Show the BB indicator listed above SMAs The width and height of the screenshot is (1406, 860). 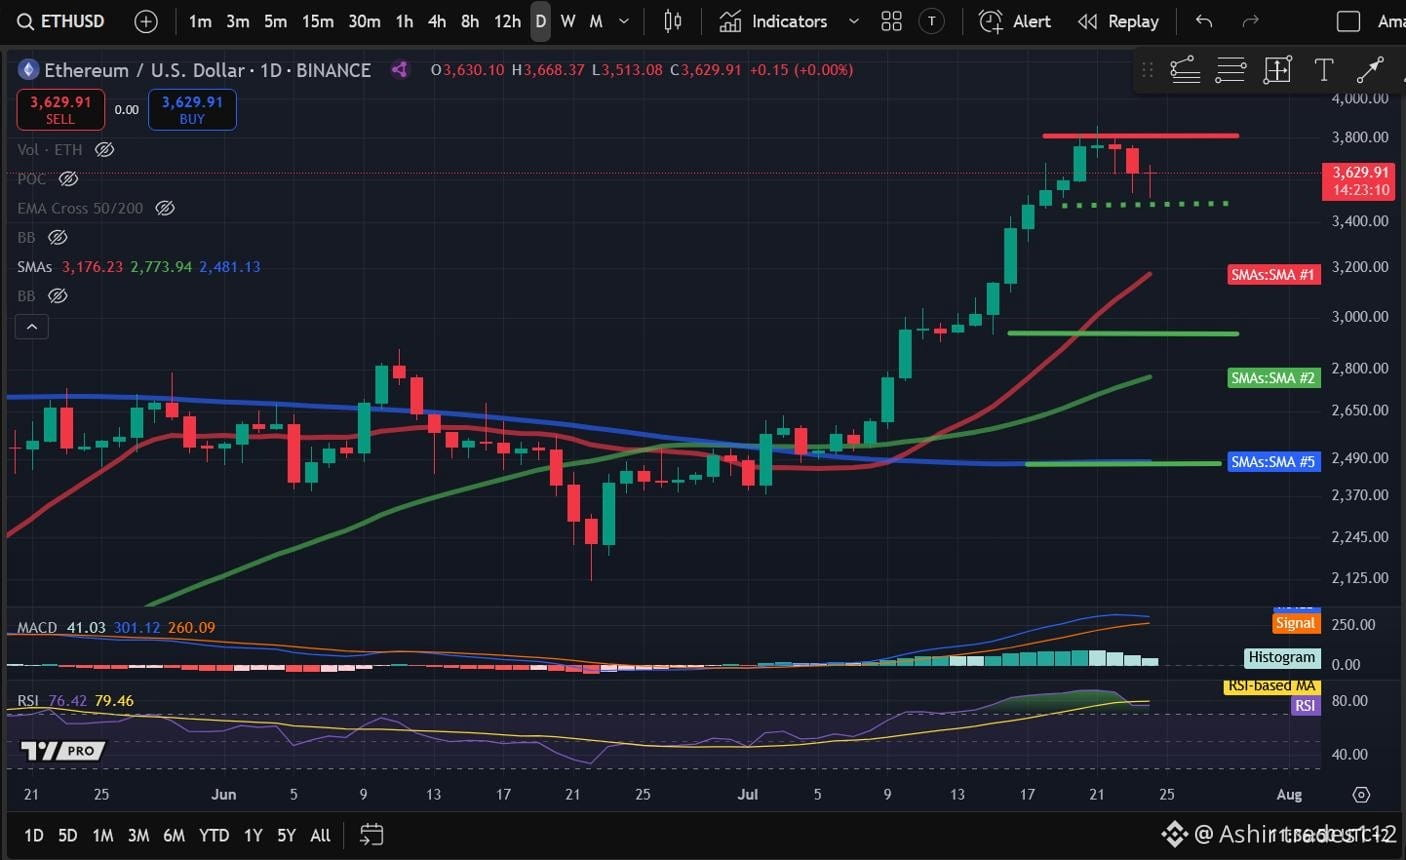58,237
